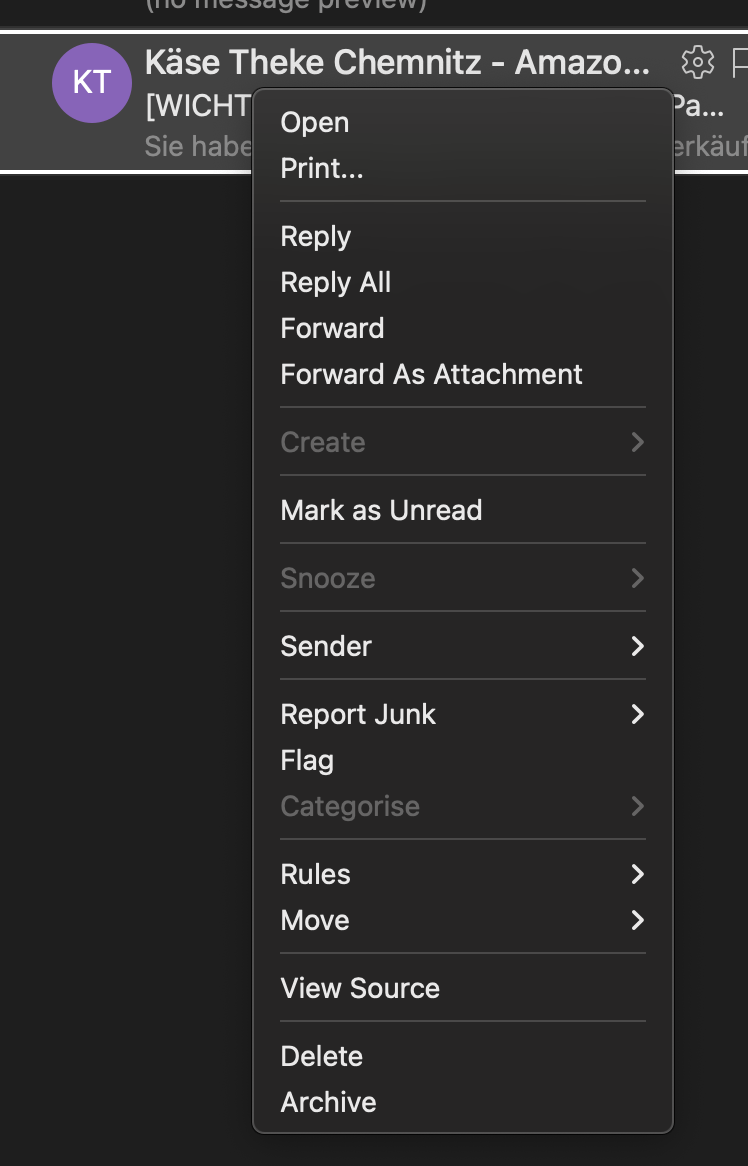Select Print... in the context menu

[322, 169]
